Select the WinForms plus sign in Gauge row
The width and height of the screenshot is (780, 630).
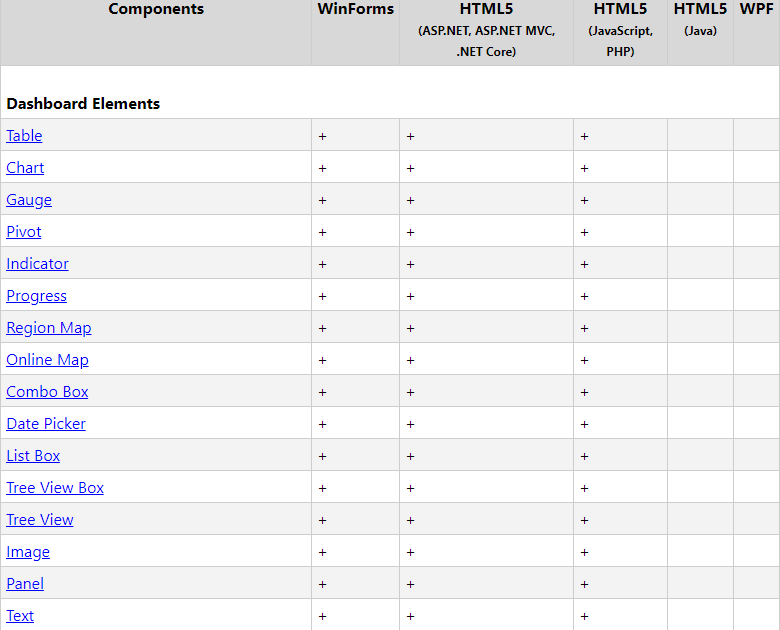(x=322, y=200)
